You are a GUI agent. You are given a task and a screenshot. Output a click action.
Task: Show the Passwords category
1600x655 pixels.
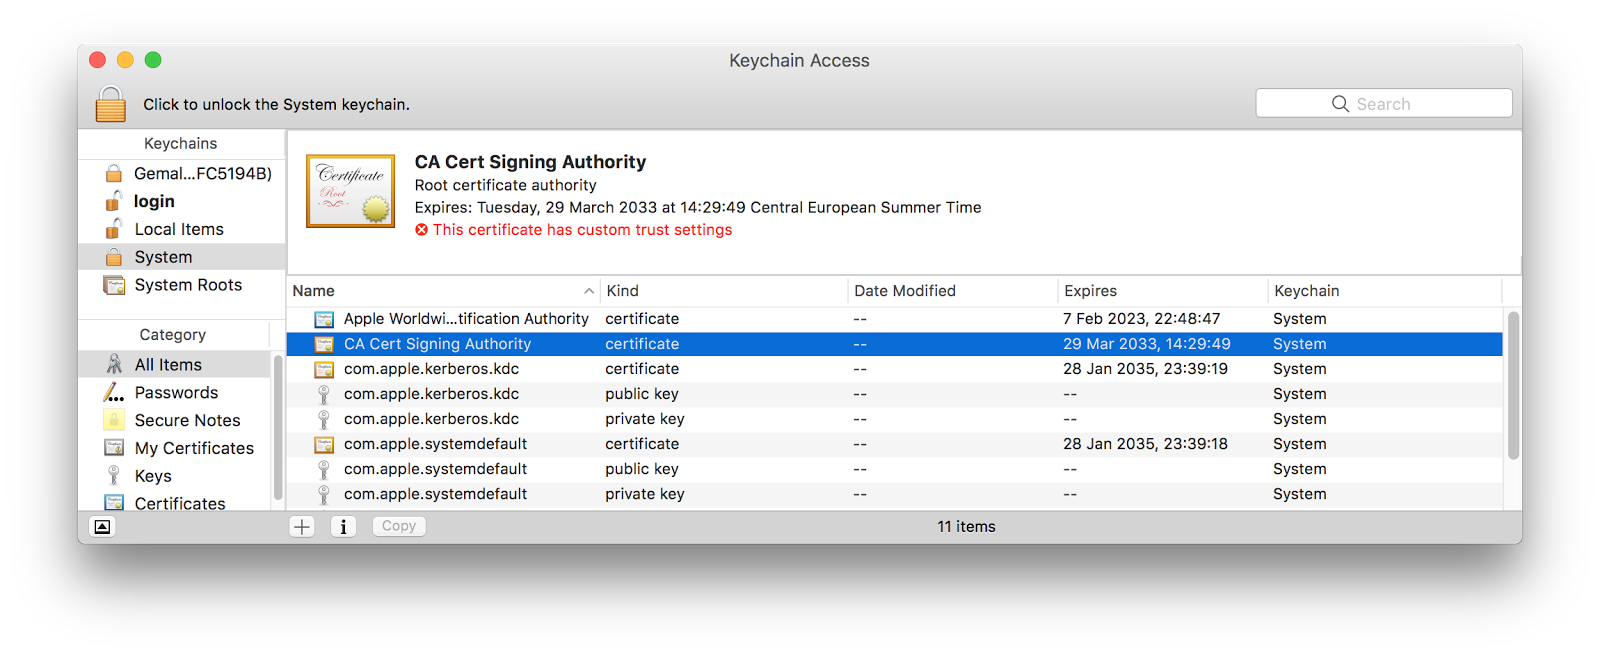click(176, 393)
